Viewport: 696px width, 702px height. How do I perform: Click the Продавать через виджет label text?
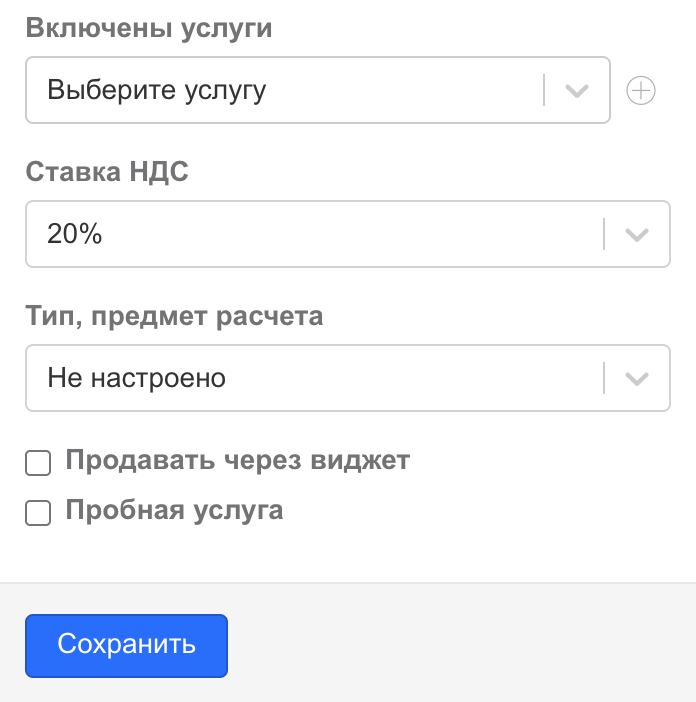pyautogui.click(x=237, y=461)
